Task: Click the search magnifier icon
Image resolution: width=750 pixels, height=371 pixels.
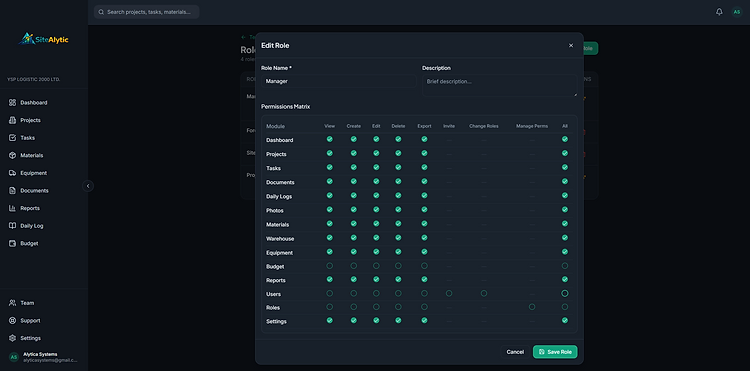Action: [101, 12]
